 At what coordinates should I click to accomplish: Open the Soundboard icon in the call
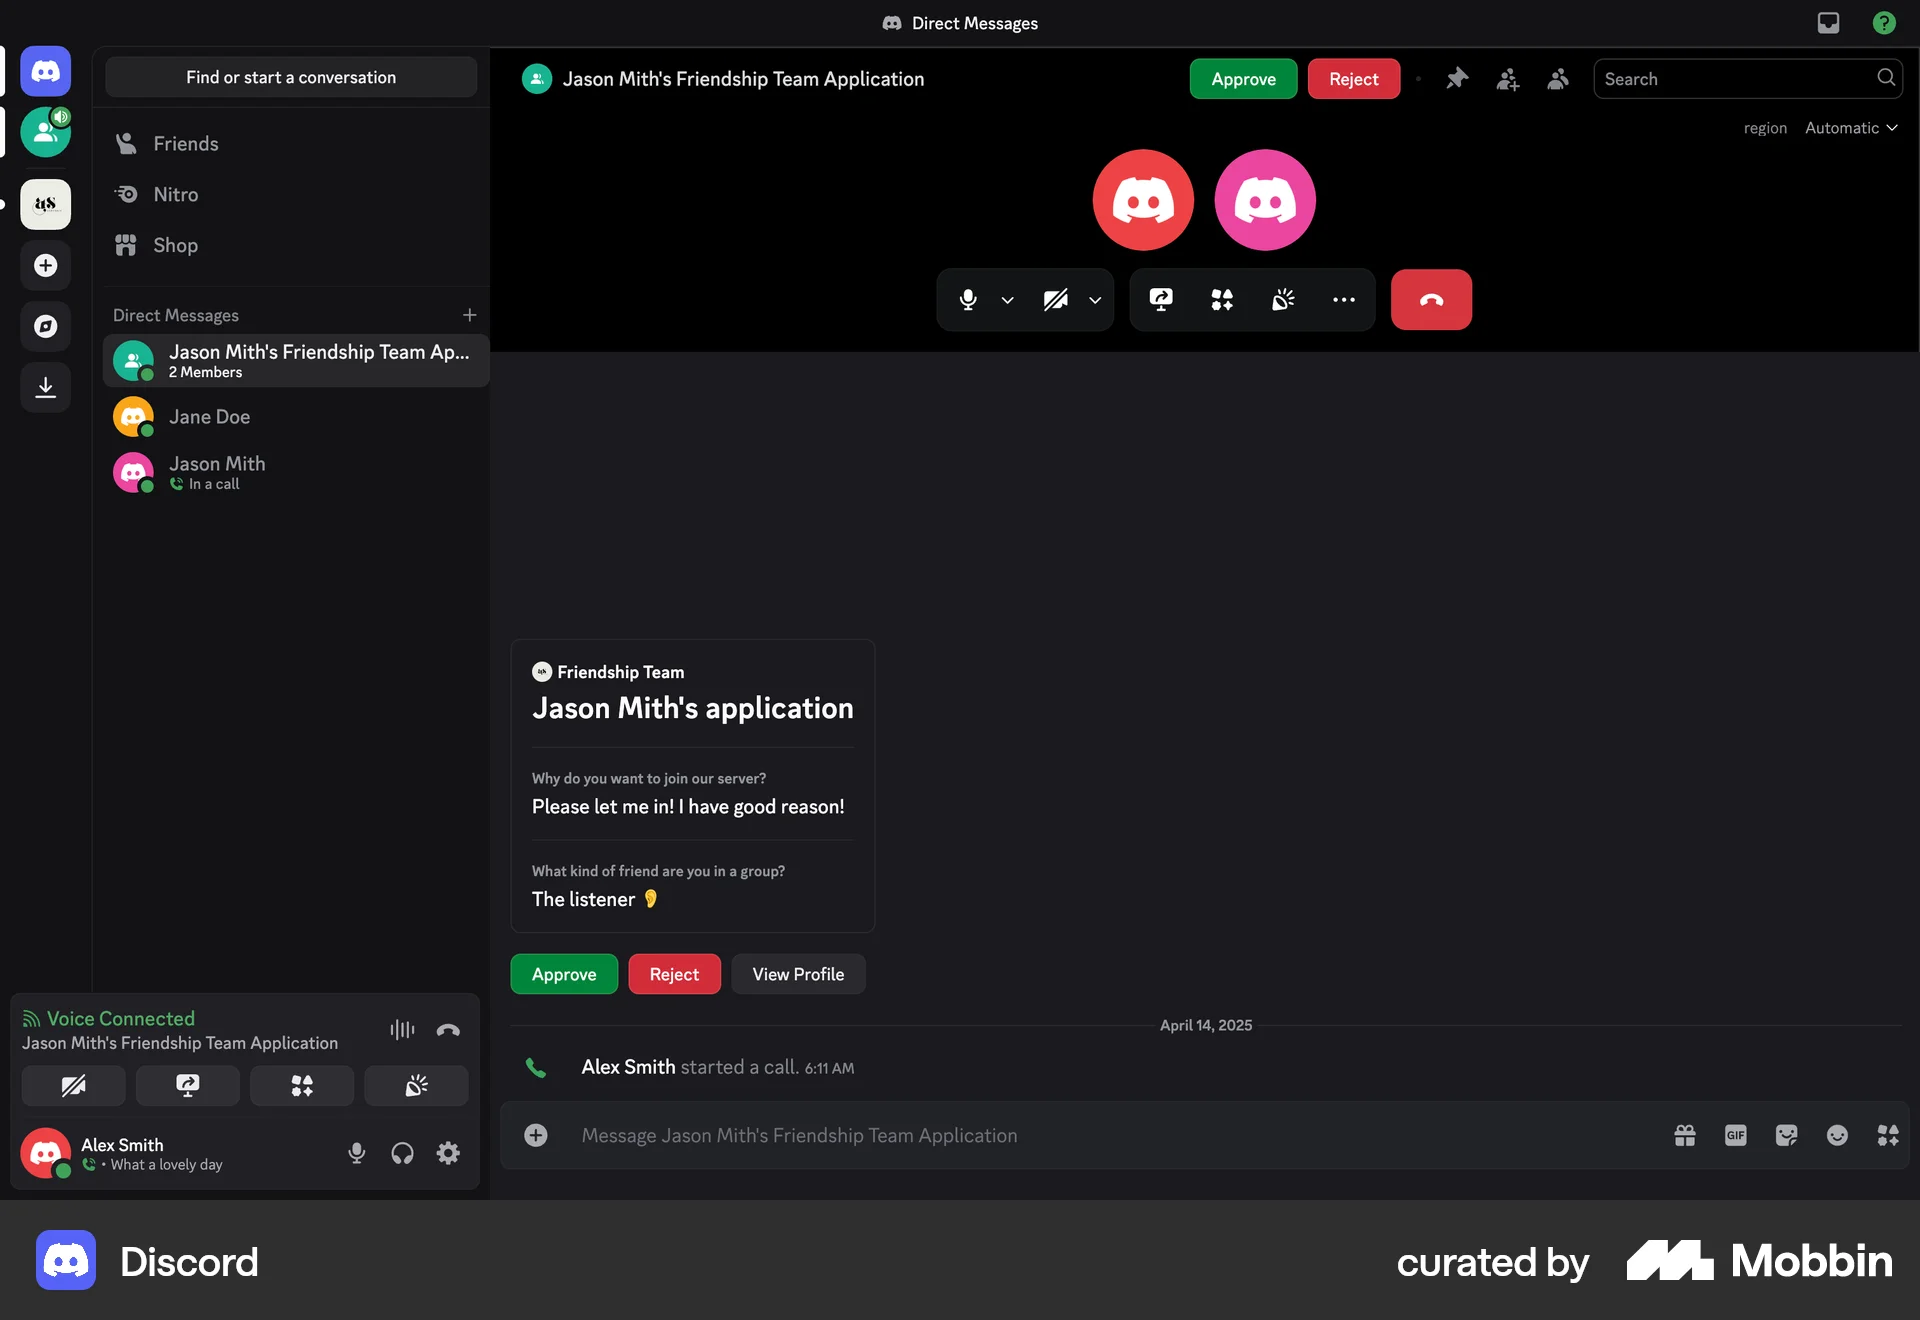[1283, 299]
